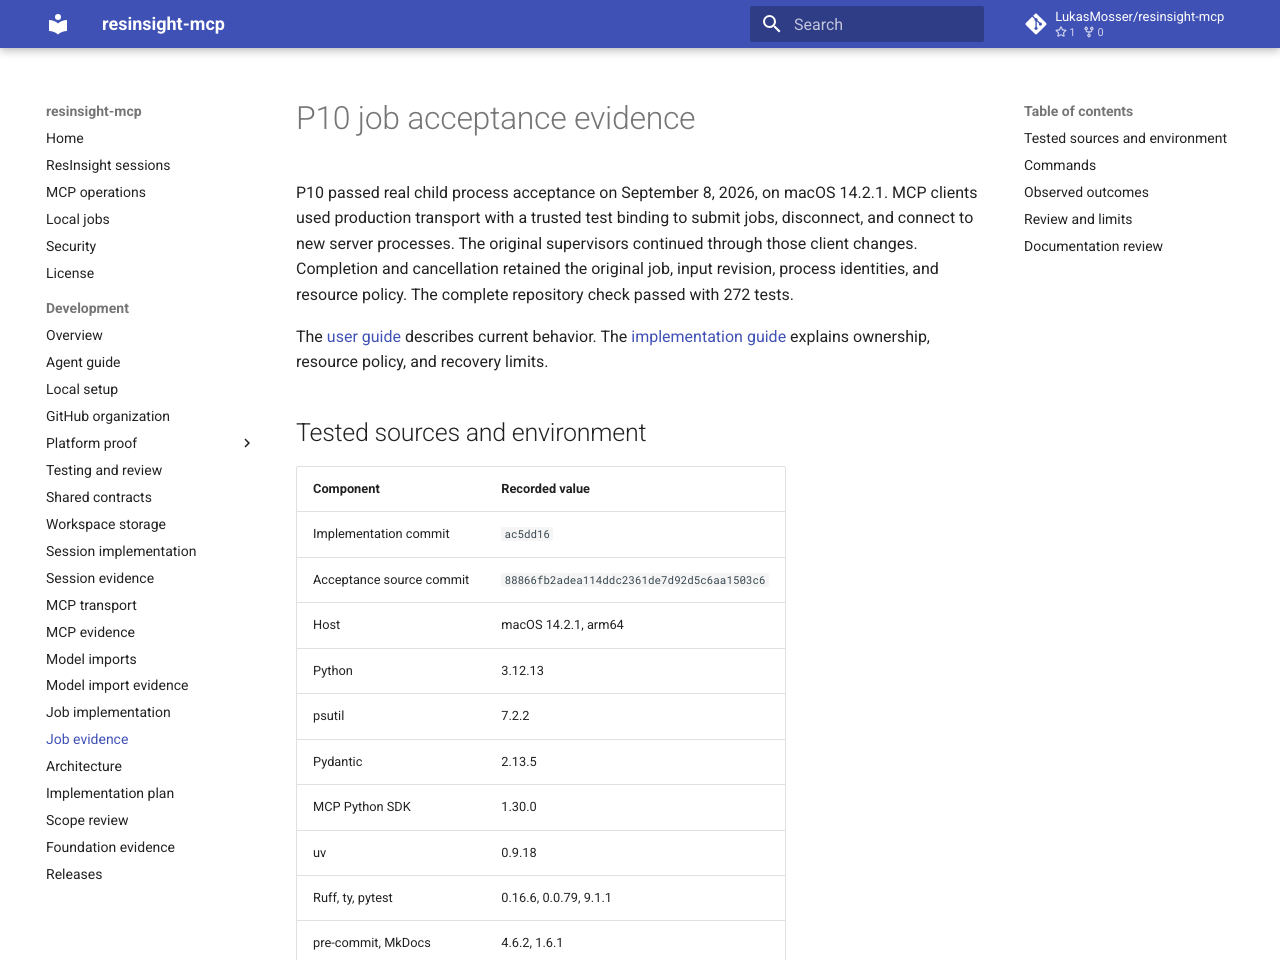Jump to Documentation review in contents
The width and height of the screenshot is (1280, 960).
[1093, 246]
